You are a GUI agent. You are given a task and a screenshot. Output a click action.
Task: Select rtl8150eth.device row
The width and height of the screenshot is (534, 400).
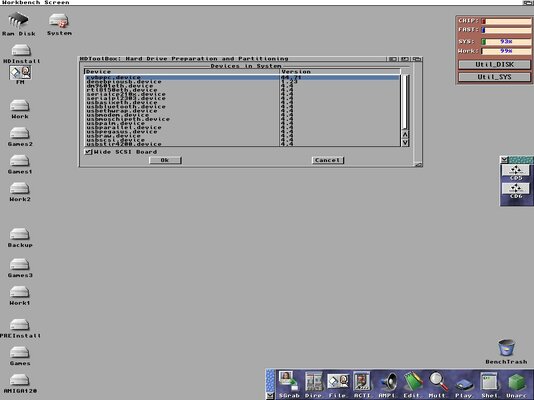[x=242, y=90]
